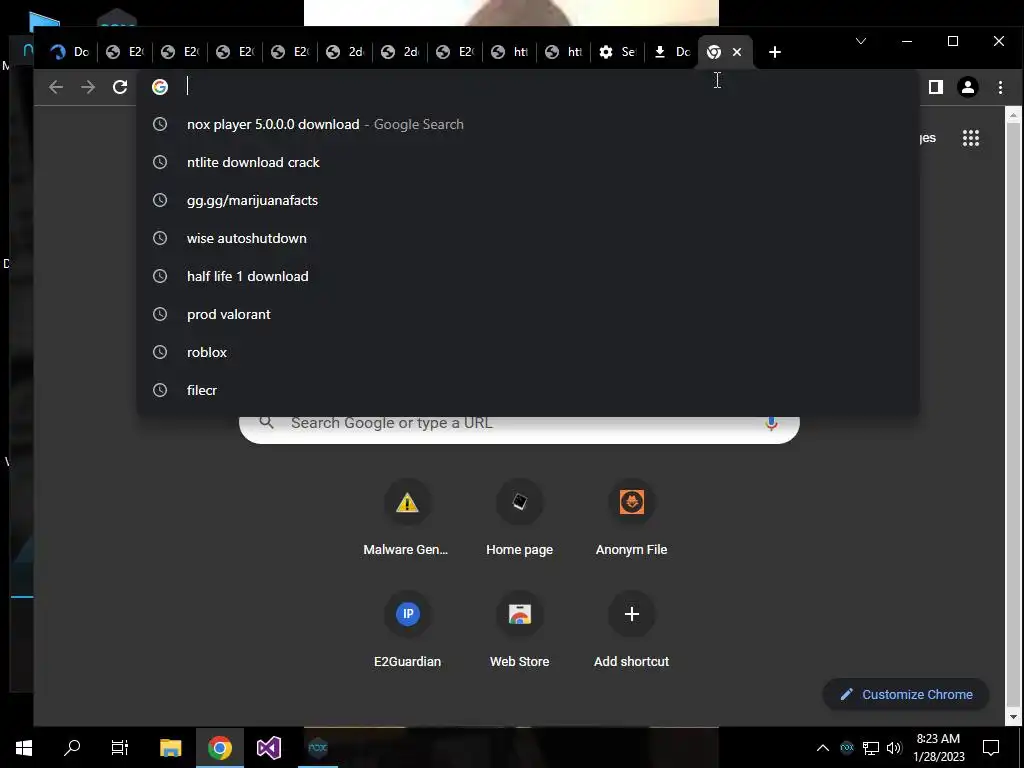This screenshot has height=768, width=1024.
Task: Open the Web Store shortcut
Action: pos(519,630)
